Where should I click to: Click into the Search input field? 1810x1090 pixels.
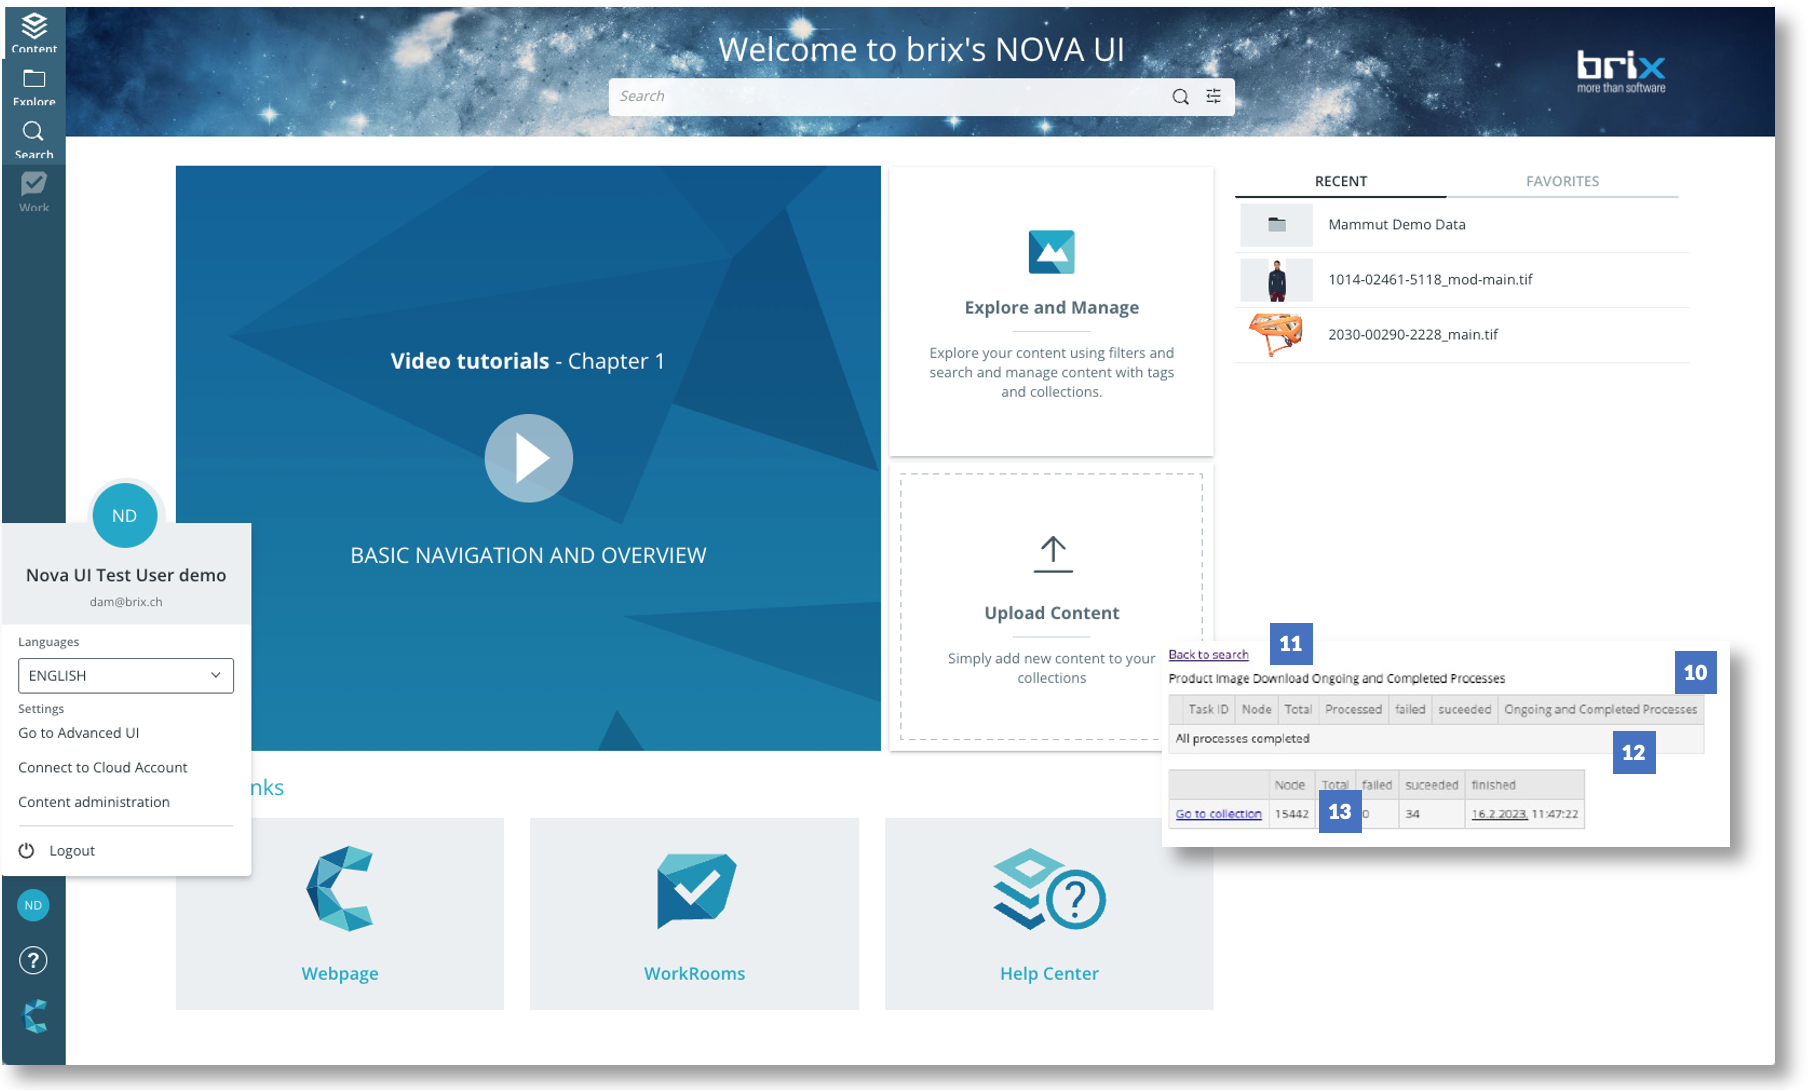pos(890,97)
